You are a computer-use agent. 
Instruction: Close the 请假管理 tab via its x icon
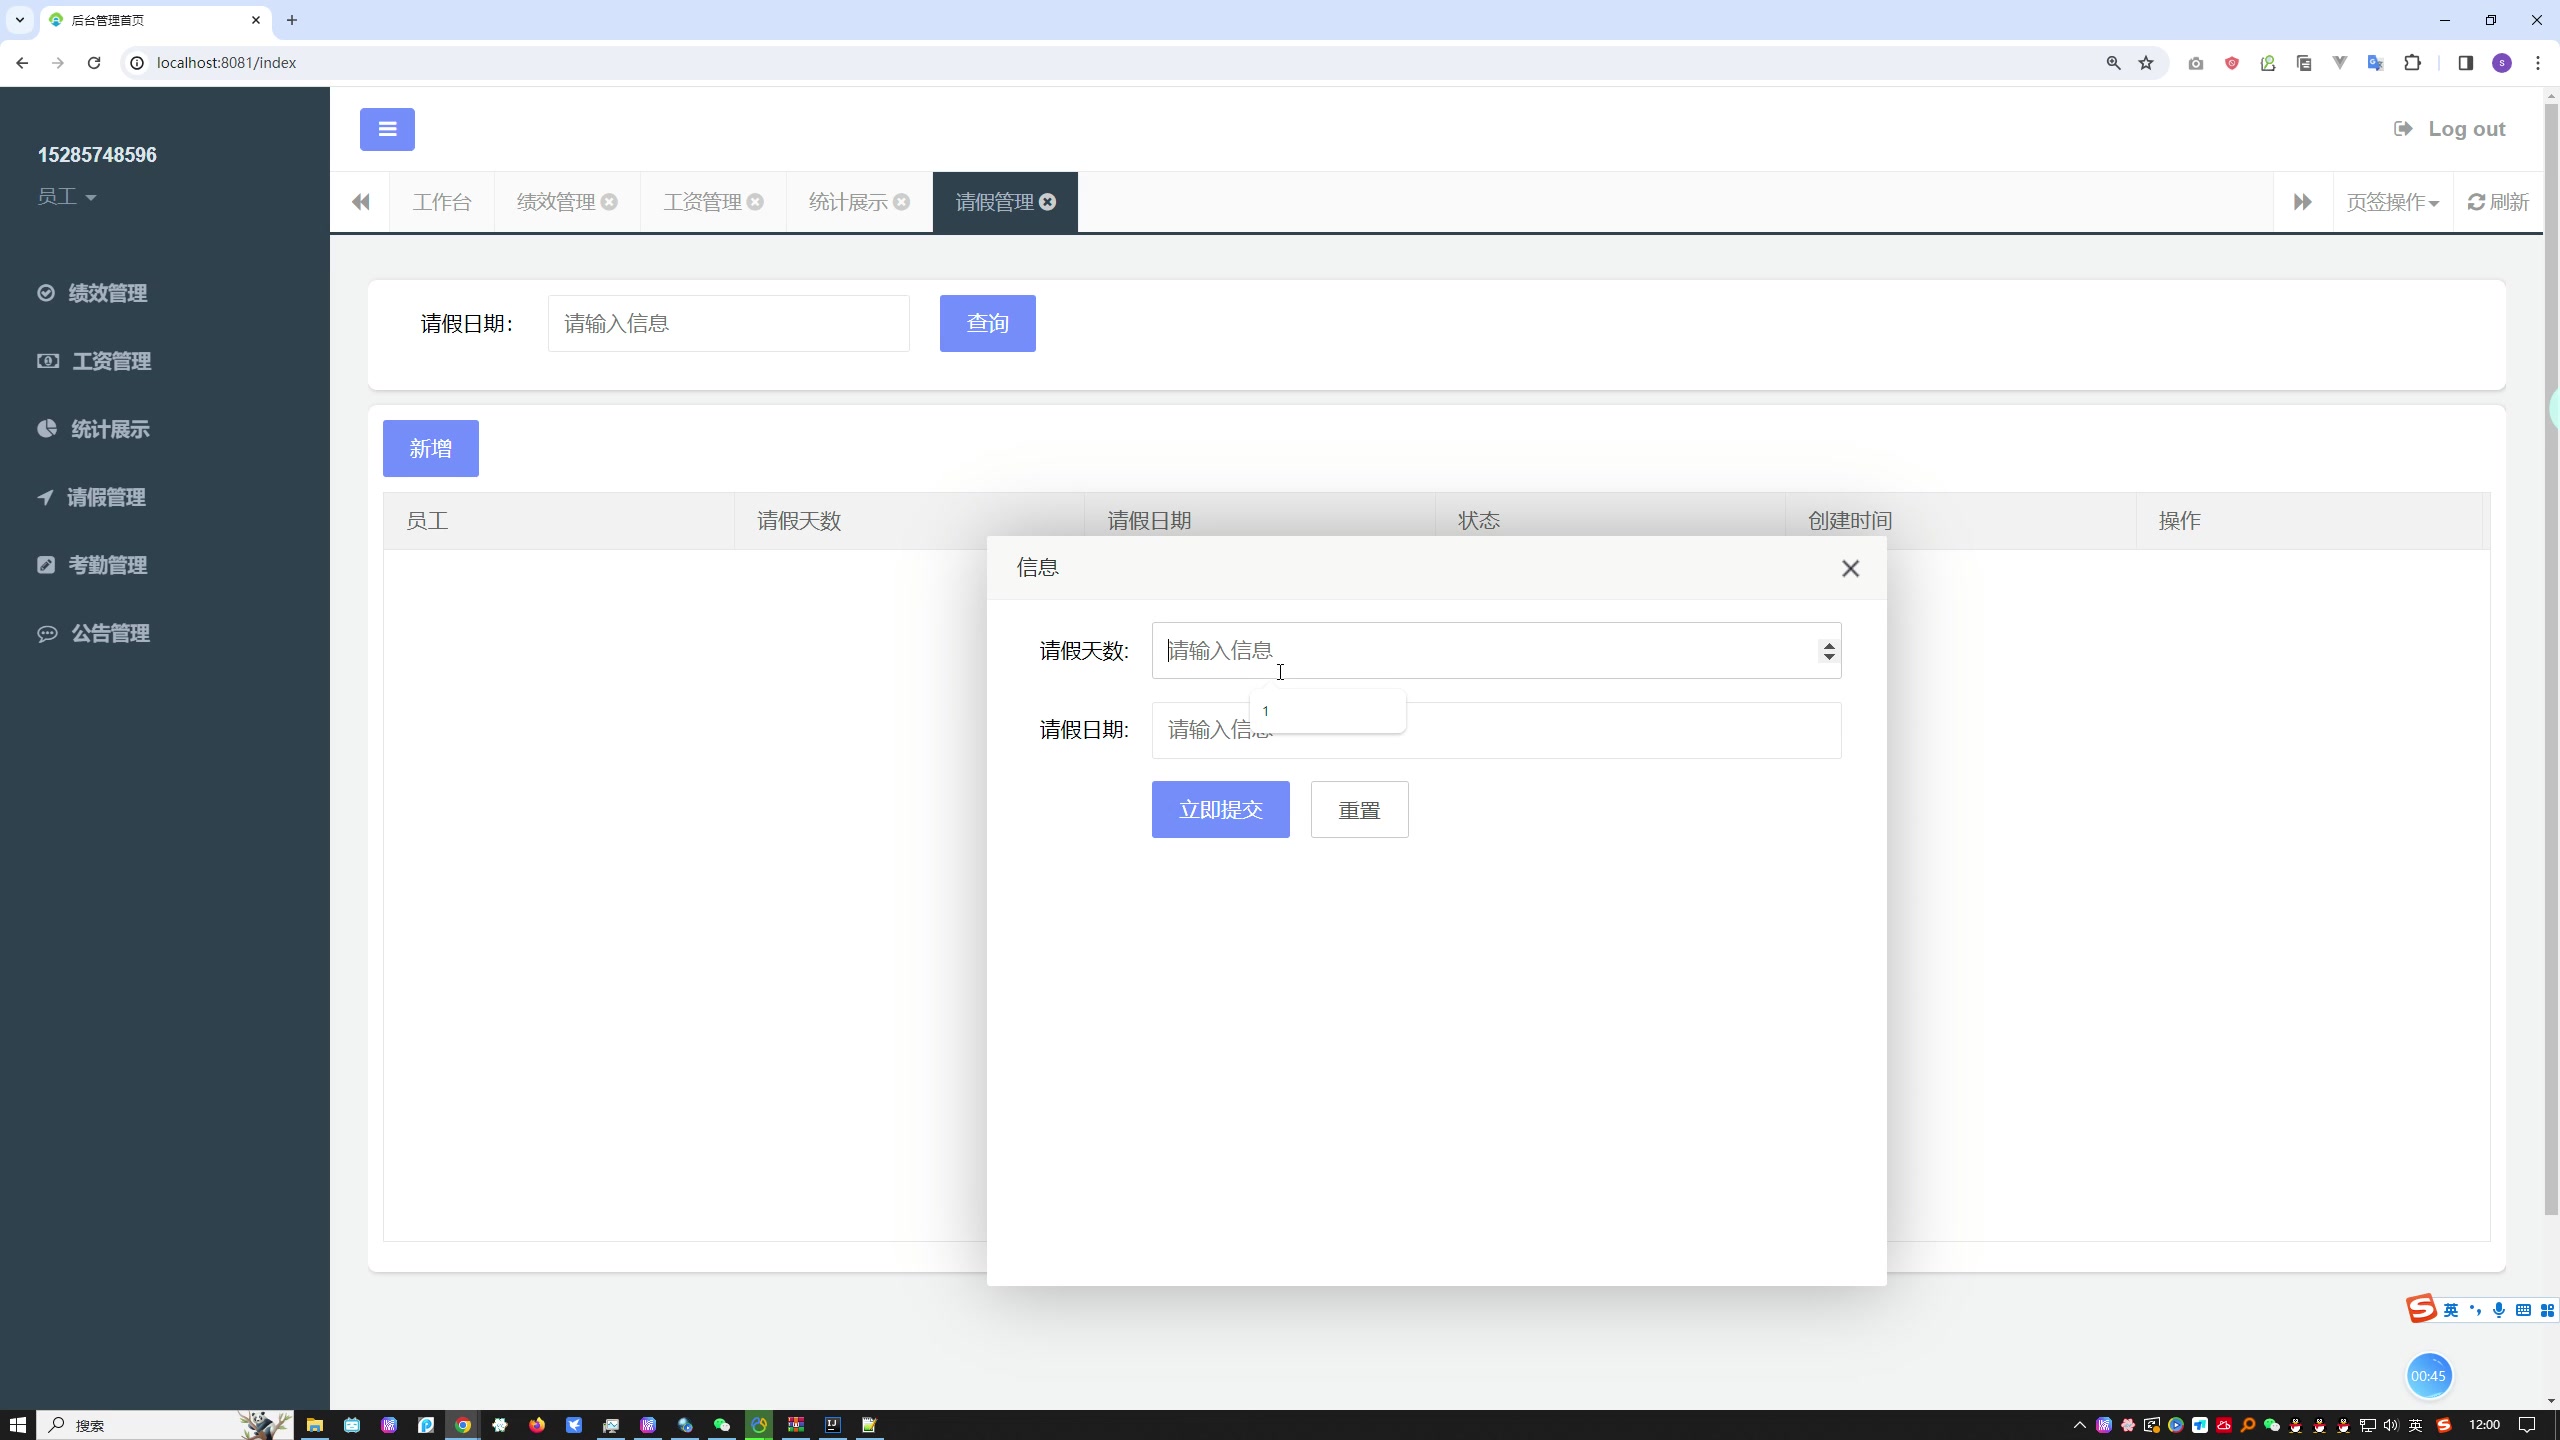(x=1047, y=202)
